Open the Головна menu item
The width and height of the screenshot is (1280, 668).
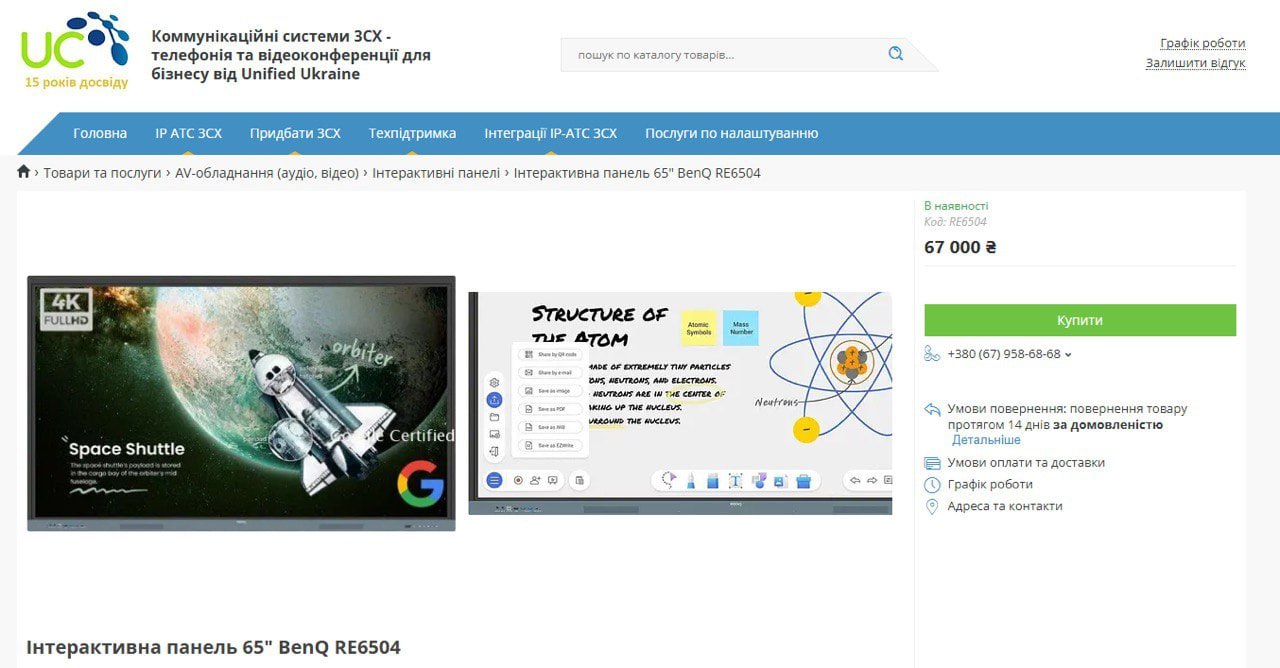coord(100,133)
